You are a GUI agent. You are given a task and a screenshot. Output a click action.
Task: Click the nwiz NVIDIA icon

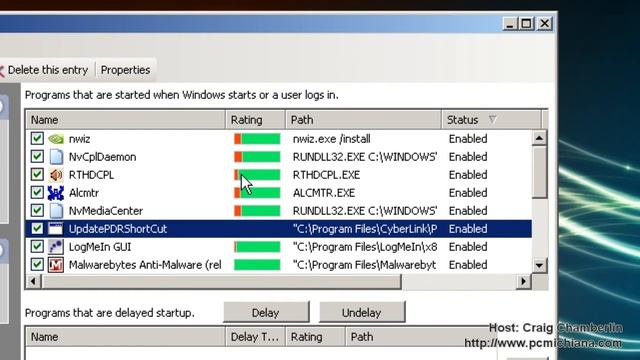click(56, 139)
